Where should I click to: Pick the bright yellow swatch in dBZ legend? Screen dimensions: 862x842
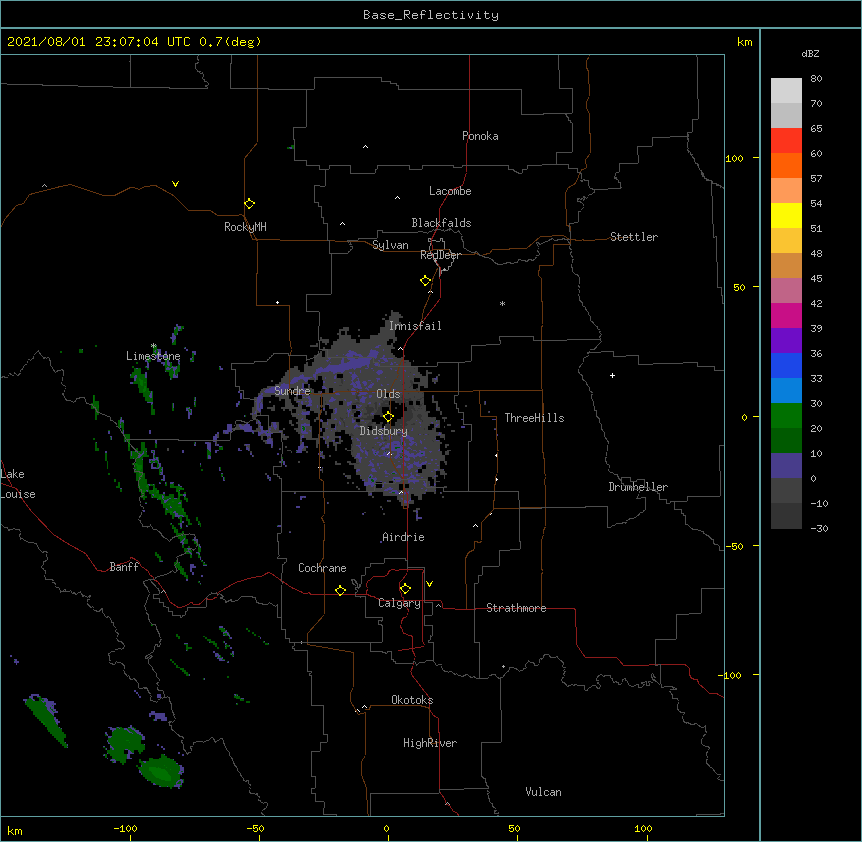786,215
